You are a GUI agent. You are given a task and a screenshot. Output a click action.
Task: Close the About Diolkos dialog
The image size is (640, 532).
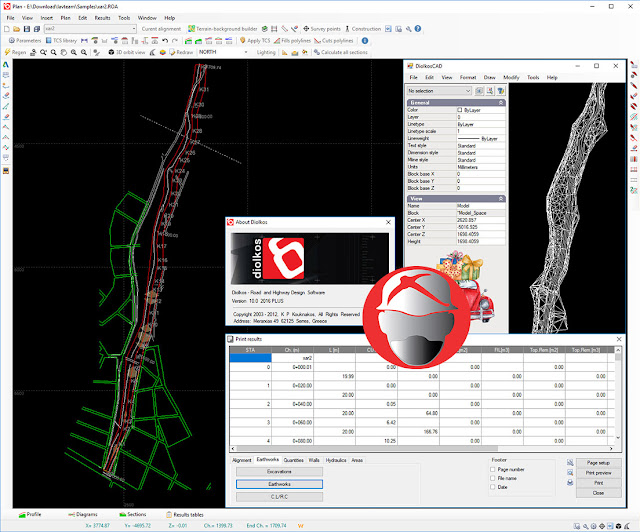388,222
